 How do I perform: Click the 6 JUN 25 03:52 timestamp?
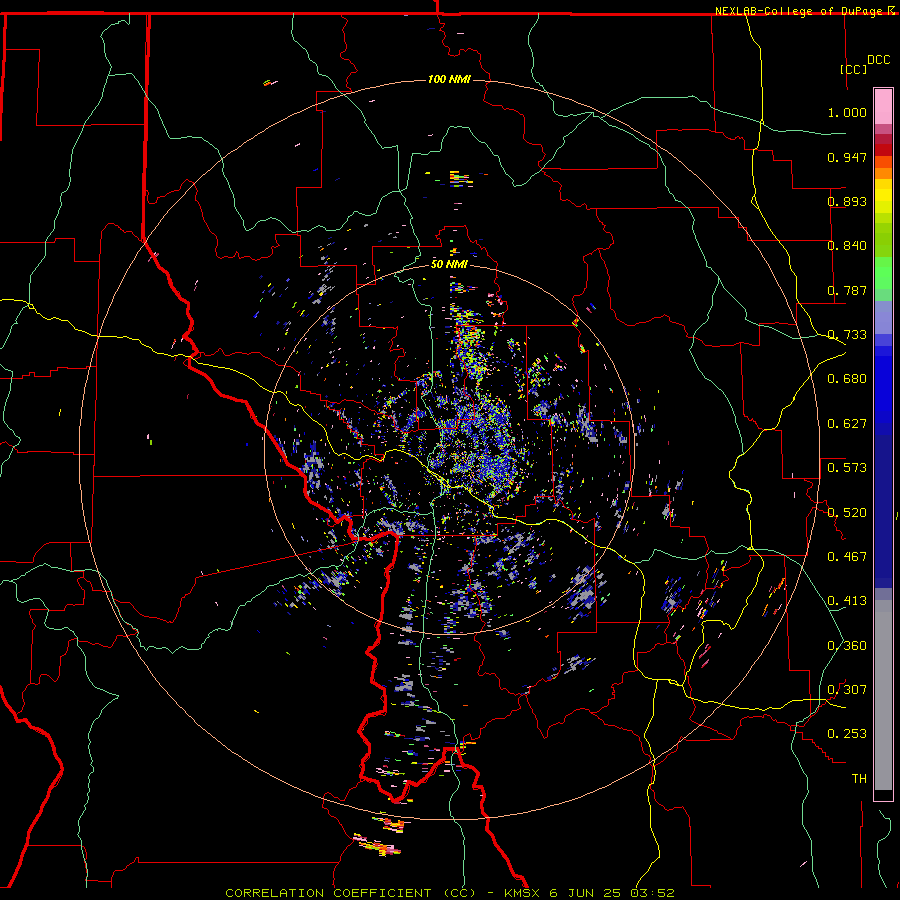tap(611, 893)
